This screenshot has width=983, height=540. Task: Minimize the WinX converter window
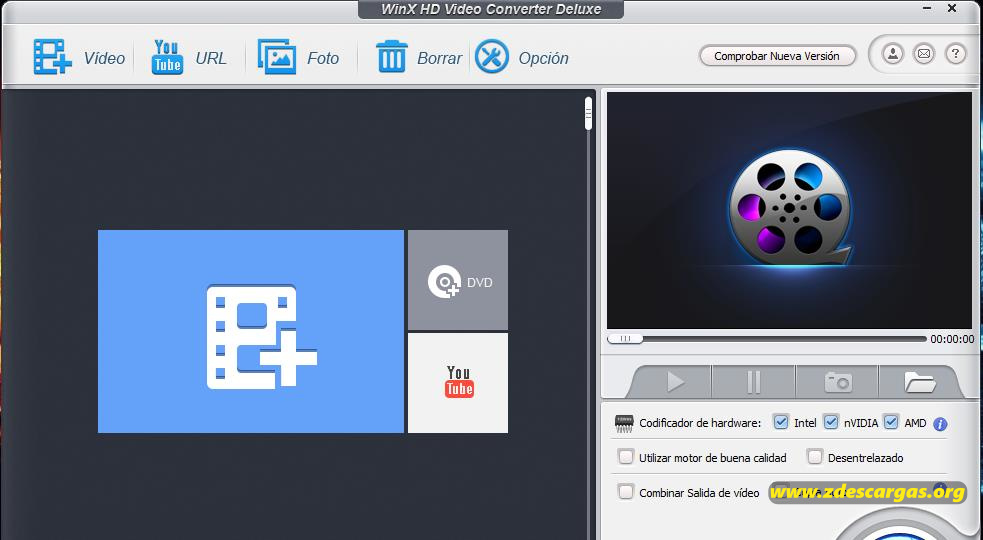click(927, 9)
